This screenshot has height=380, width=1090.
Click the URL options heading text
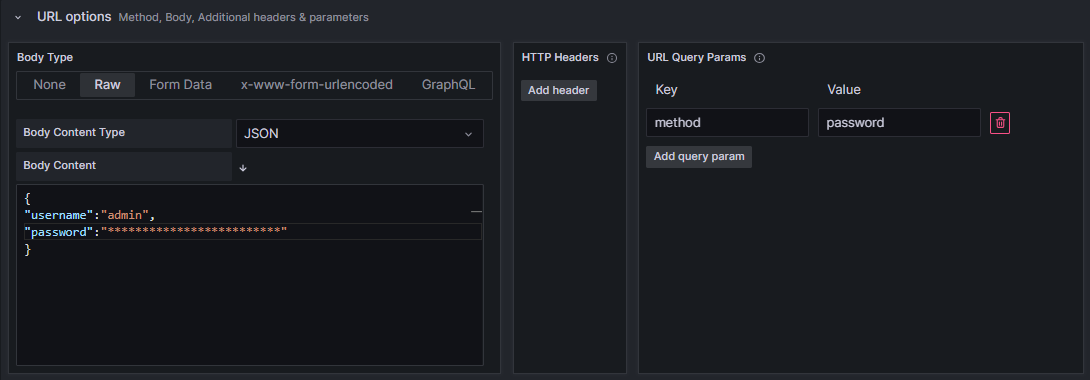(x=74, y=17)
